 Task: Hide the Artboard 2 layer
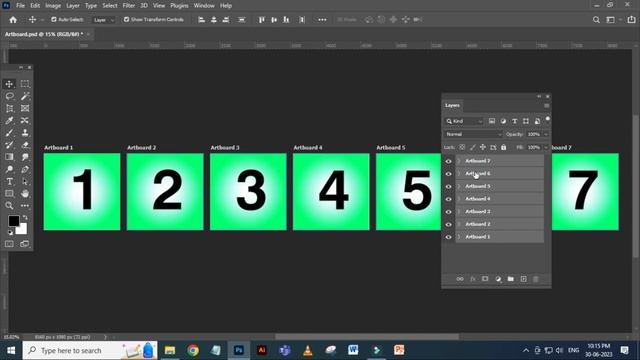(449, 224)
